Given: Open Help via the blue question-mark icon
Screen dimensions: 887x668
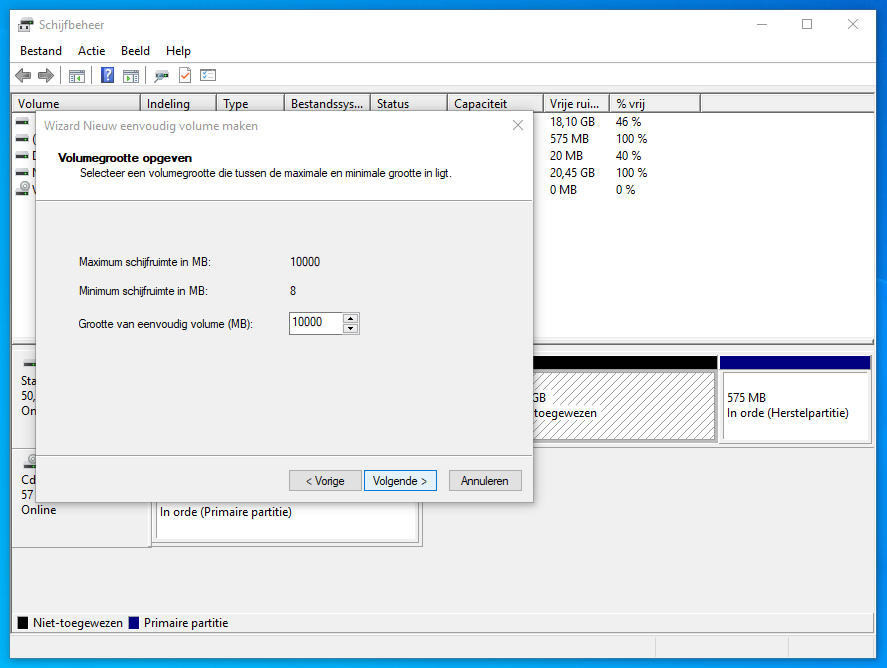Looking at the screenshot, I should (108, 76).
